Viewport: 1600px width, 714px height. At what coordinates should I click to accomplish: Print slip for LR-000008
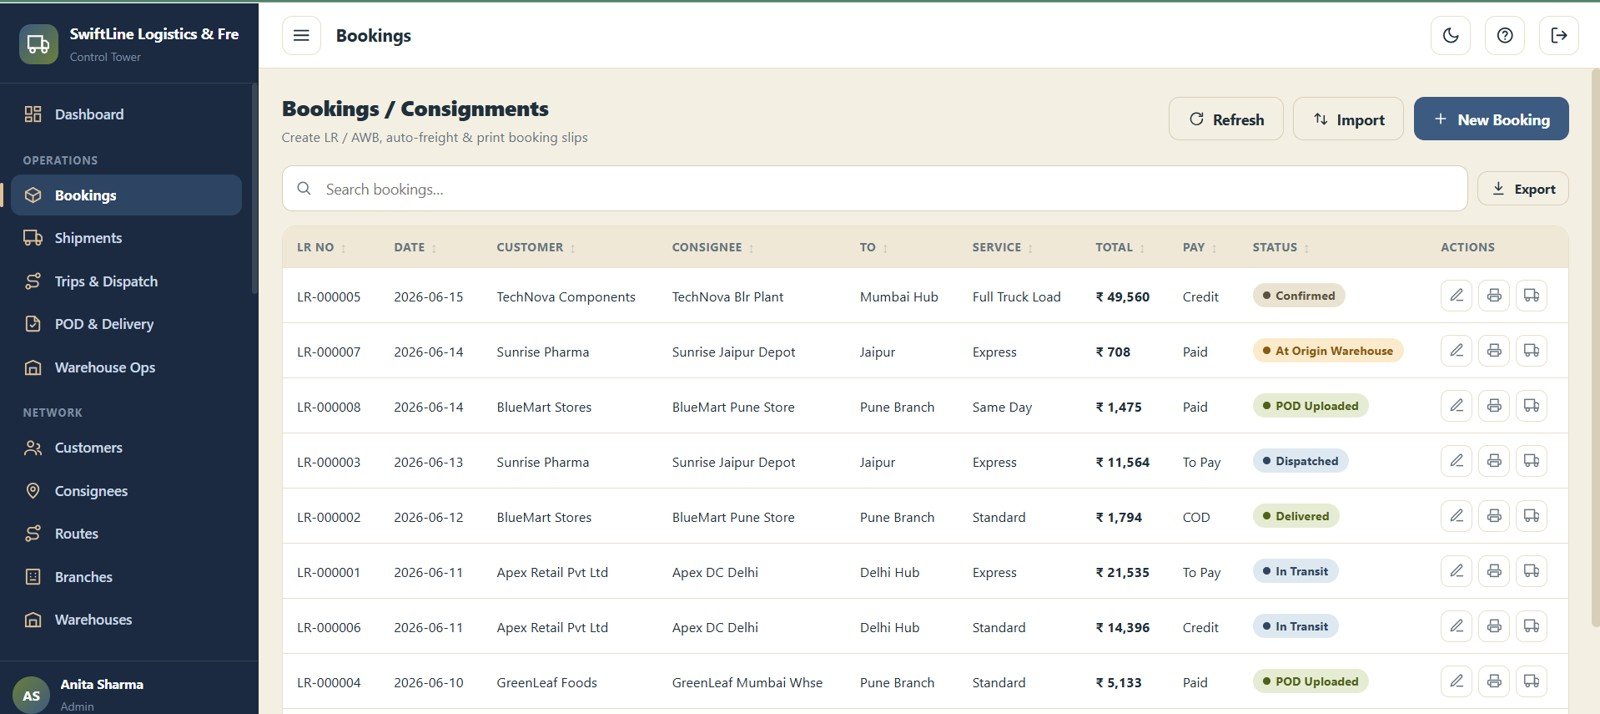(x=1494, y=405)
